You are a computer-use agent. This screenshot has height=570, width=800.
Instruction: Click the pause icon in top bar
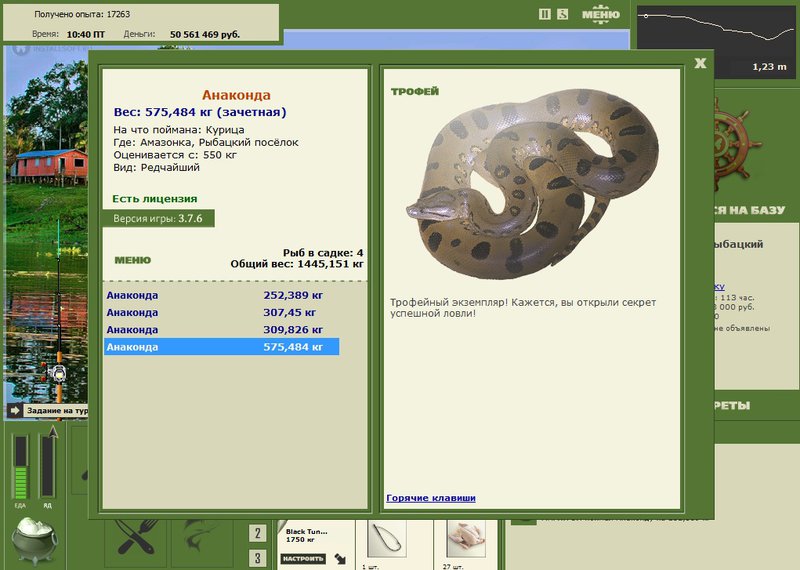point(544,14)
